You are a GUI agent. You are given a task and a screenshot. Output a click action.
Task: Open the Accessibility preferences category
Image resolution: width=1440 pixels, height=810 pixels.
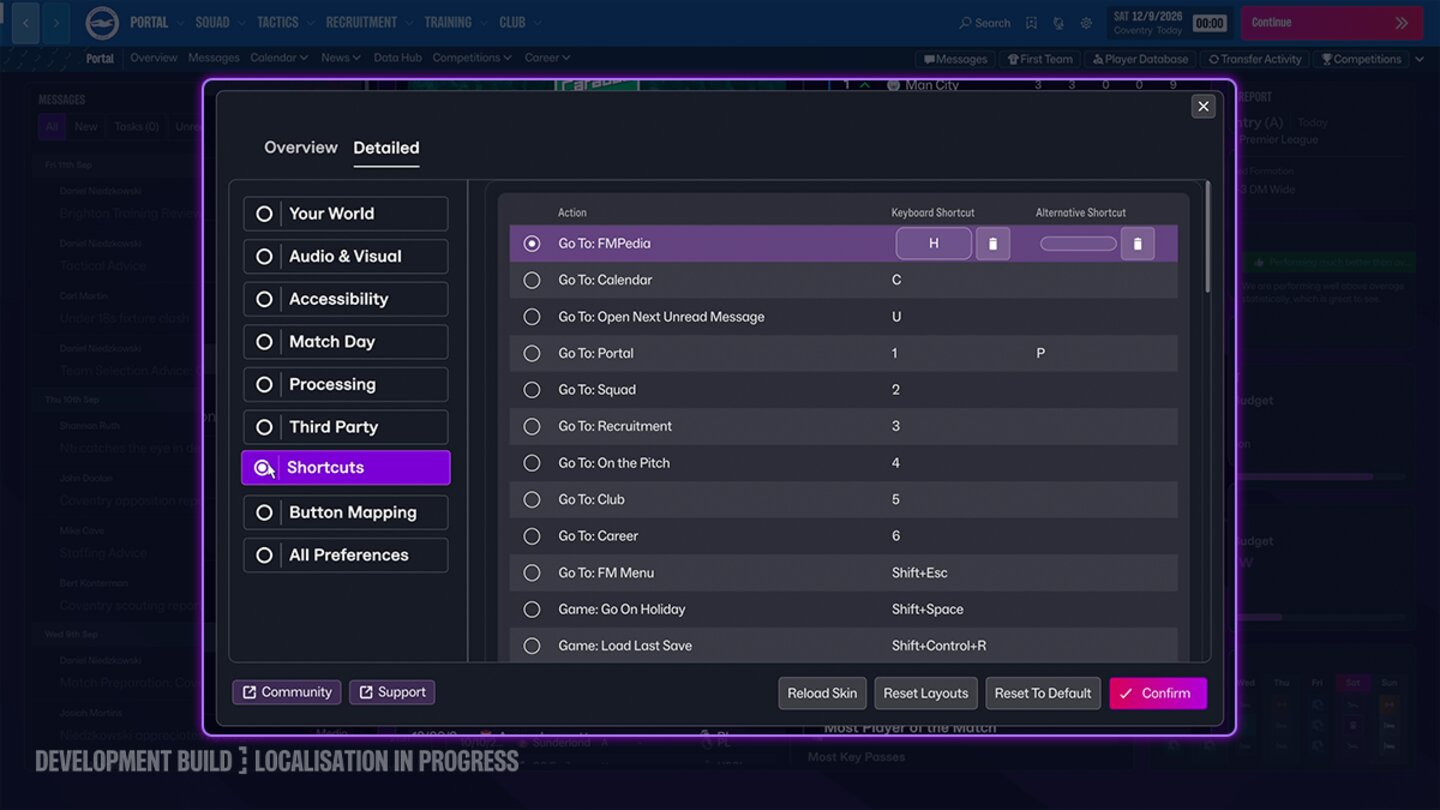tap(345, 299)
